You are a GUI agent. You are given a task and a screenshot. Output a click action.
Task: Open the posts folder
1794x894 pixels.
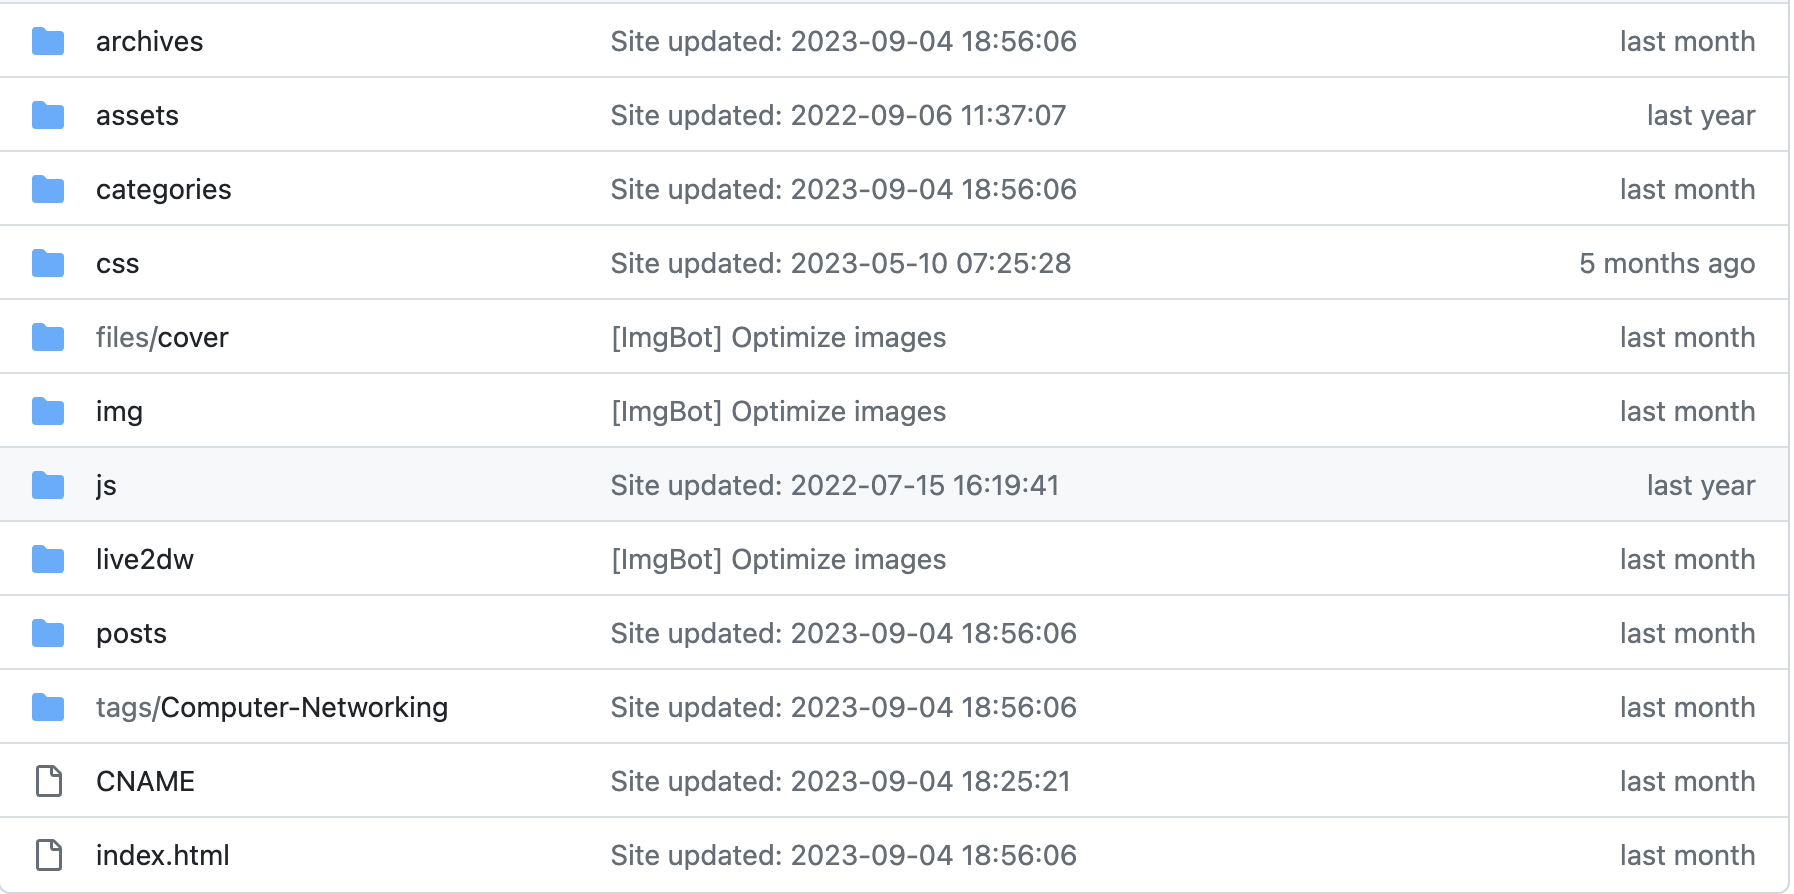tap(131, 633)
